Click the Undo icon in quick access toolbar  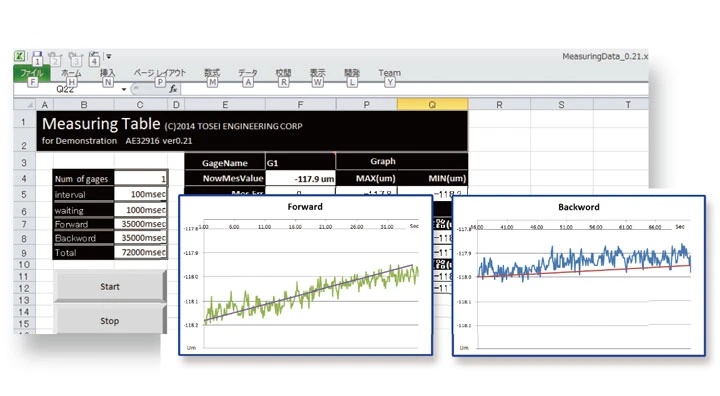(x=54, y=57)
